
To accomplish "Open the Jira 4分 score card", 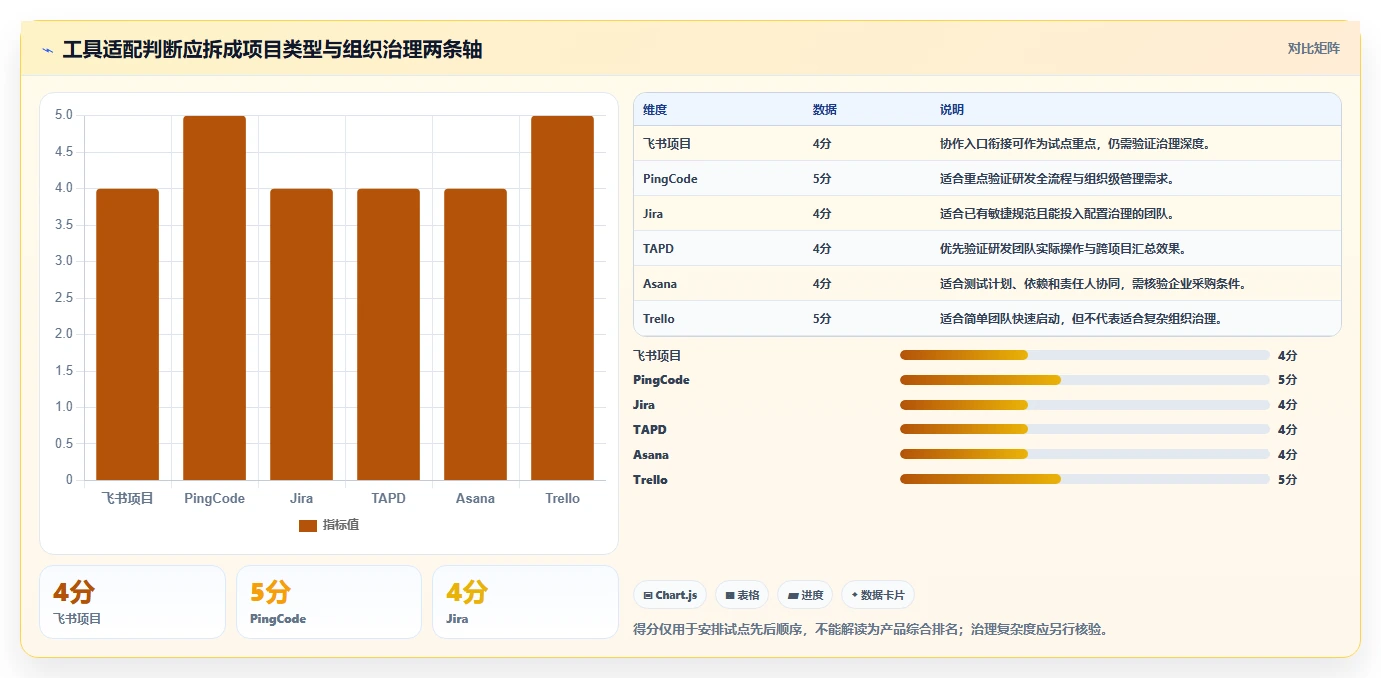I will point(525,602).
